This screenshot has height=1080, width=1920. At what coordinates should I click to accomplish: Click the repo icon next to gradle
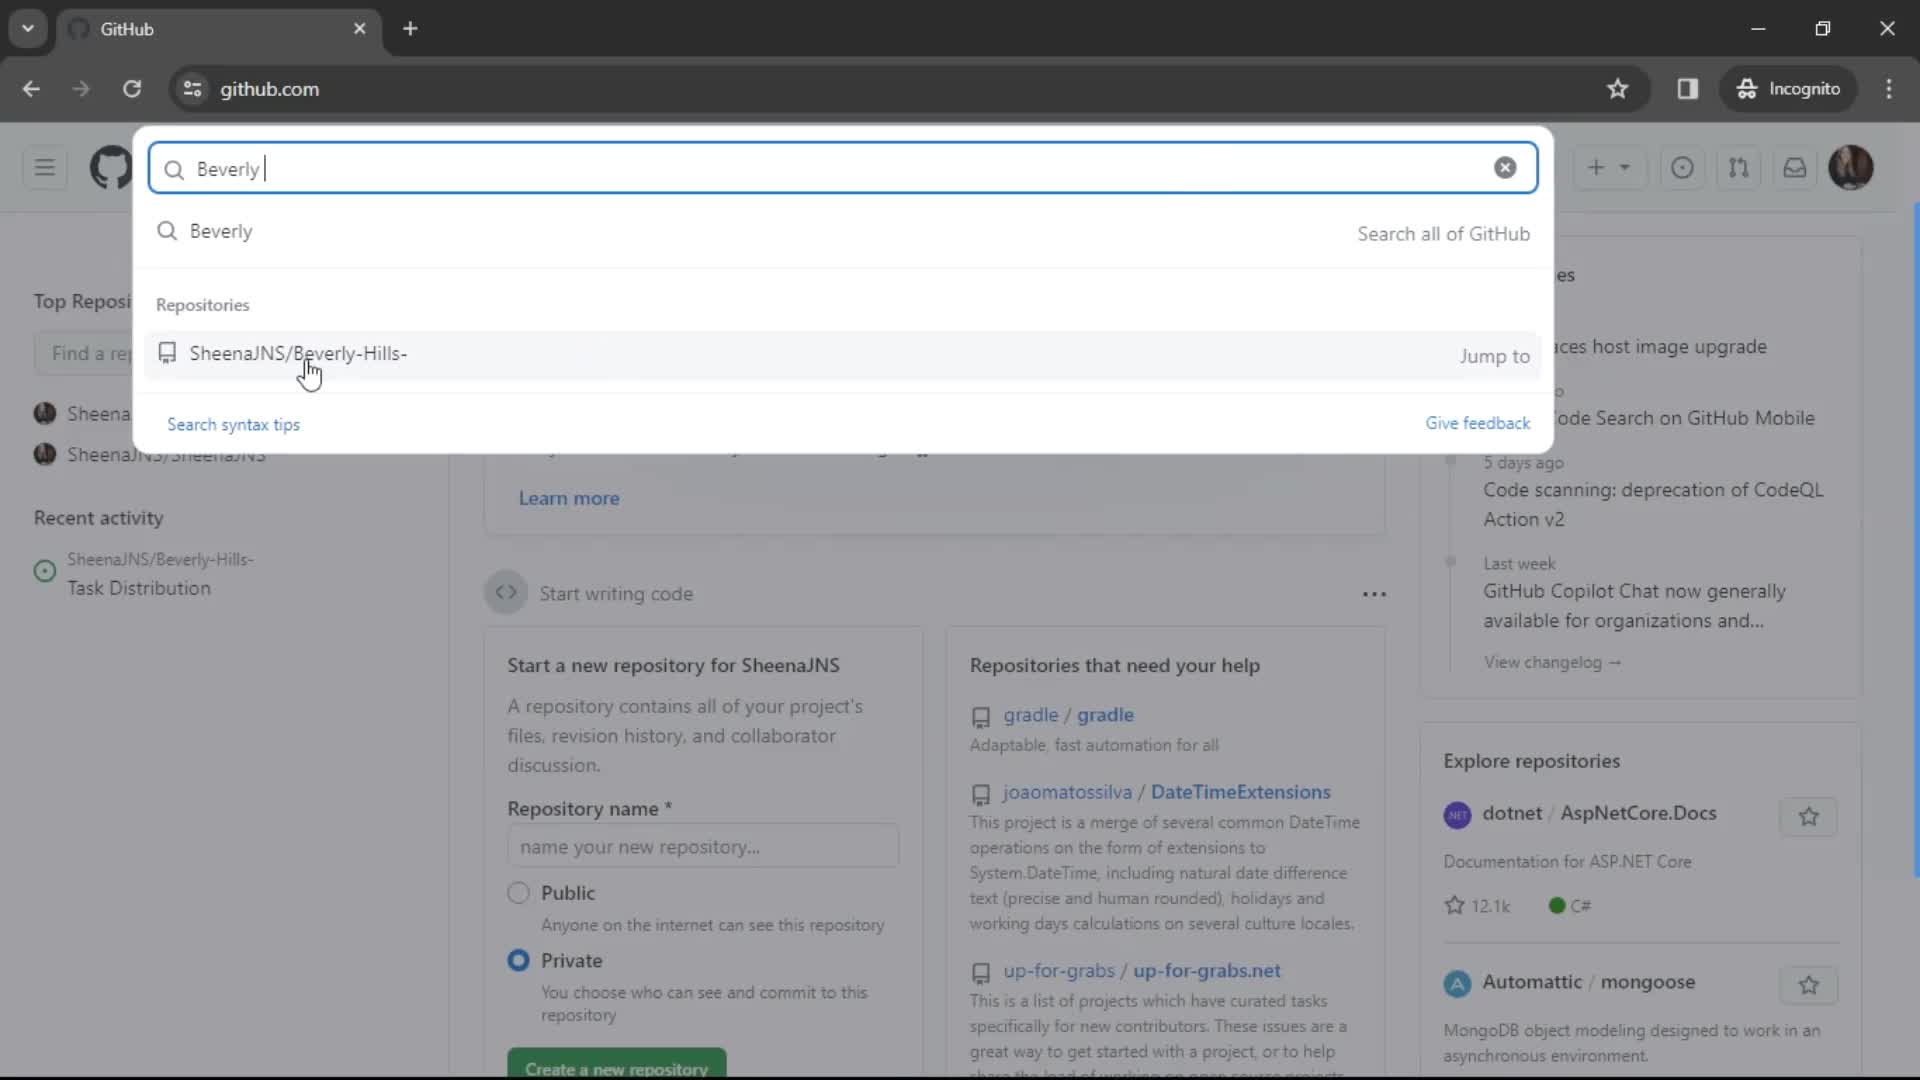point(981,717)
